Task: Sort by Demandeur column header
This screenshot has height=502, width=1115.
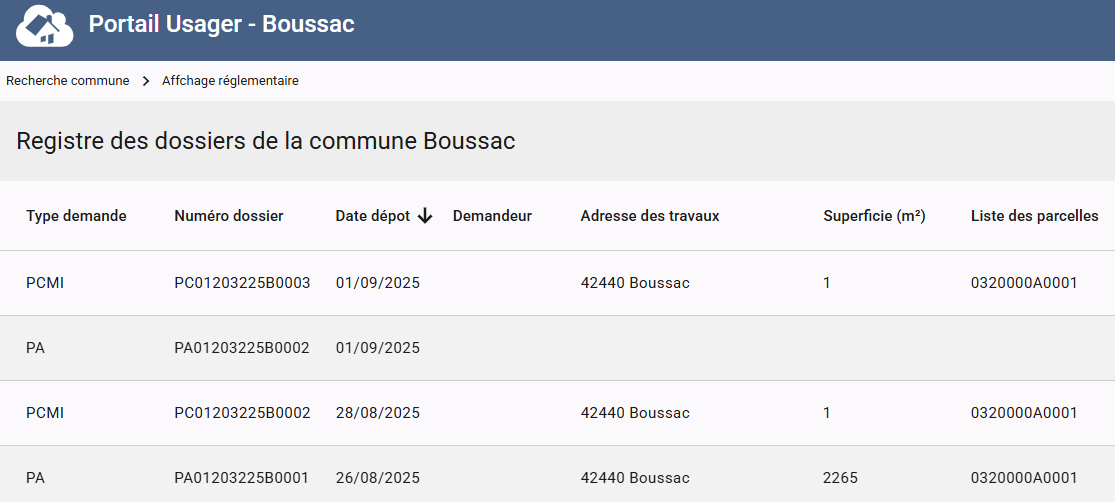Action: click(x=492, y=216)
